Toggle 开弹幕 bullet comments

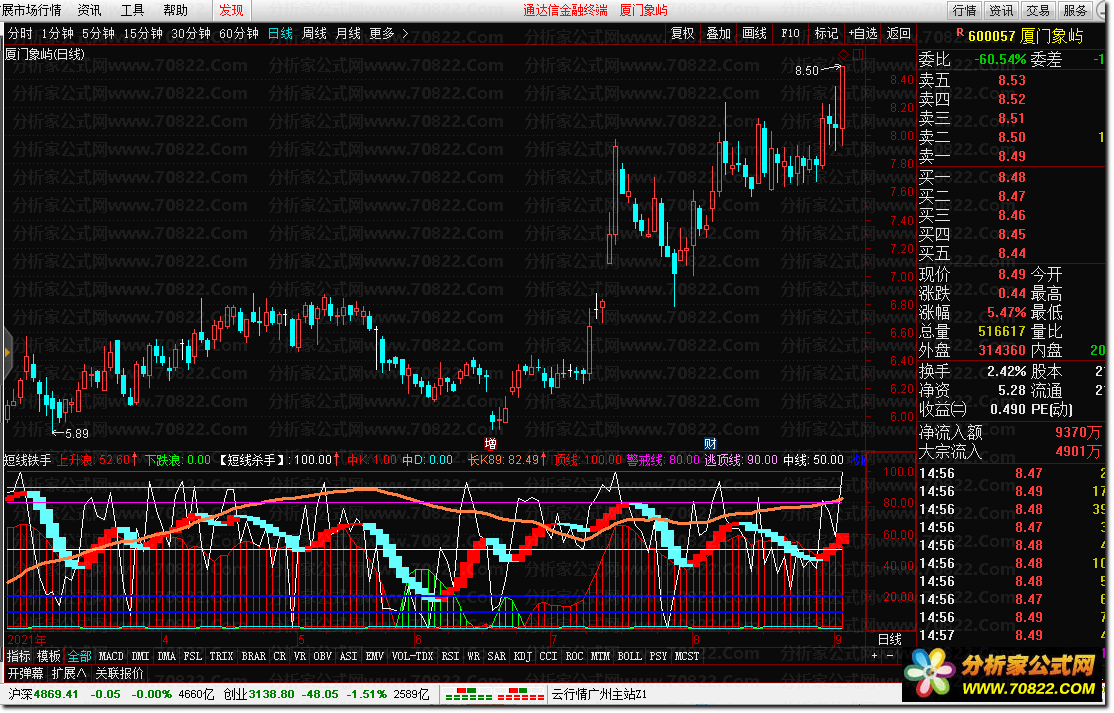(x=26, y=673)
